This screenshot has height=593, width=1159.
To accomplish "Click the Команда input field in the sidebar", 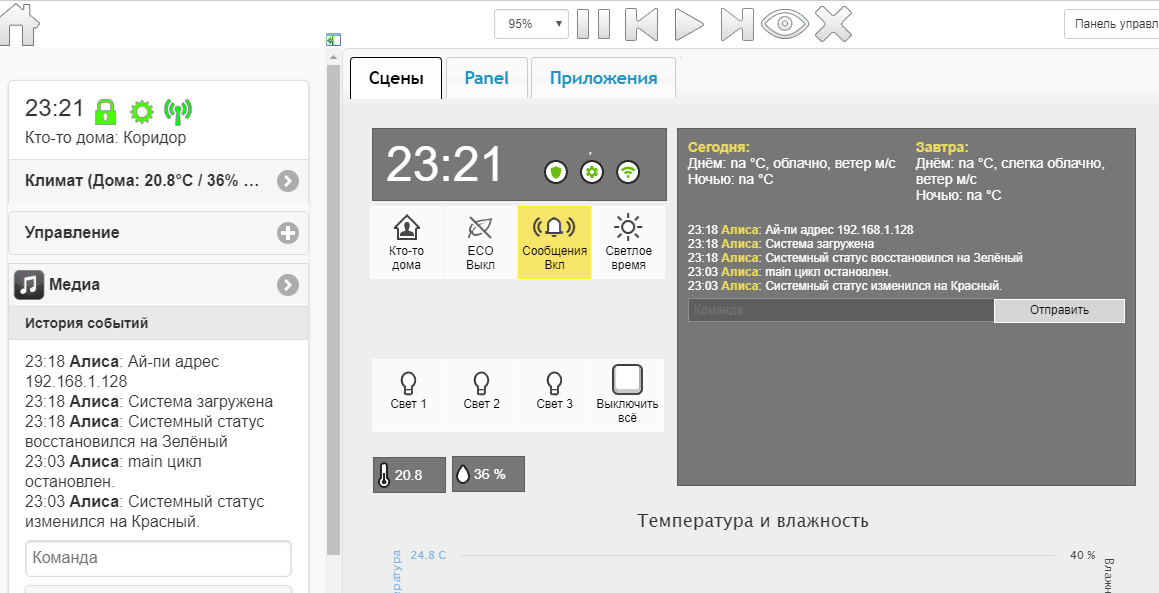I will pyautogui.click(x=157, y=559).
